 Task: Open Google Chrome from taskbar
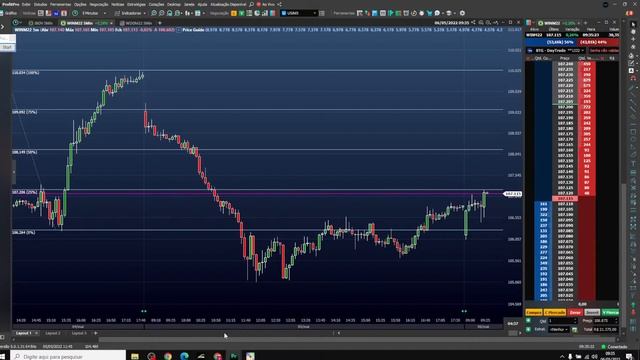(x=168, y=356)
